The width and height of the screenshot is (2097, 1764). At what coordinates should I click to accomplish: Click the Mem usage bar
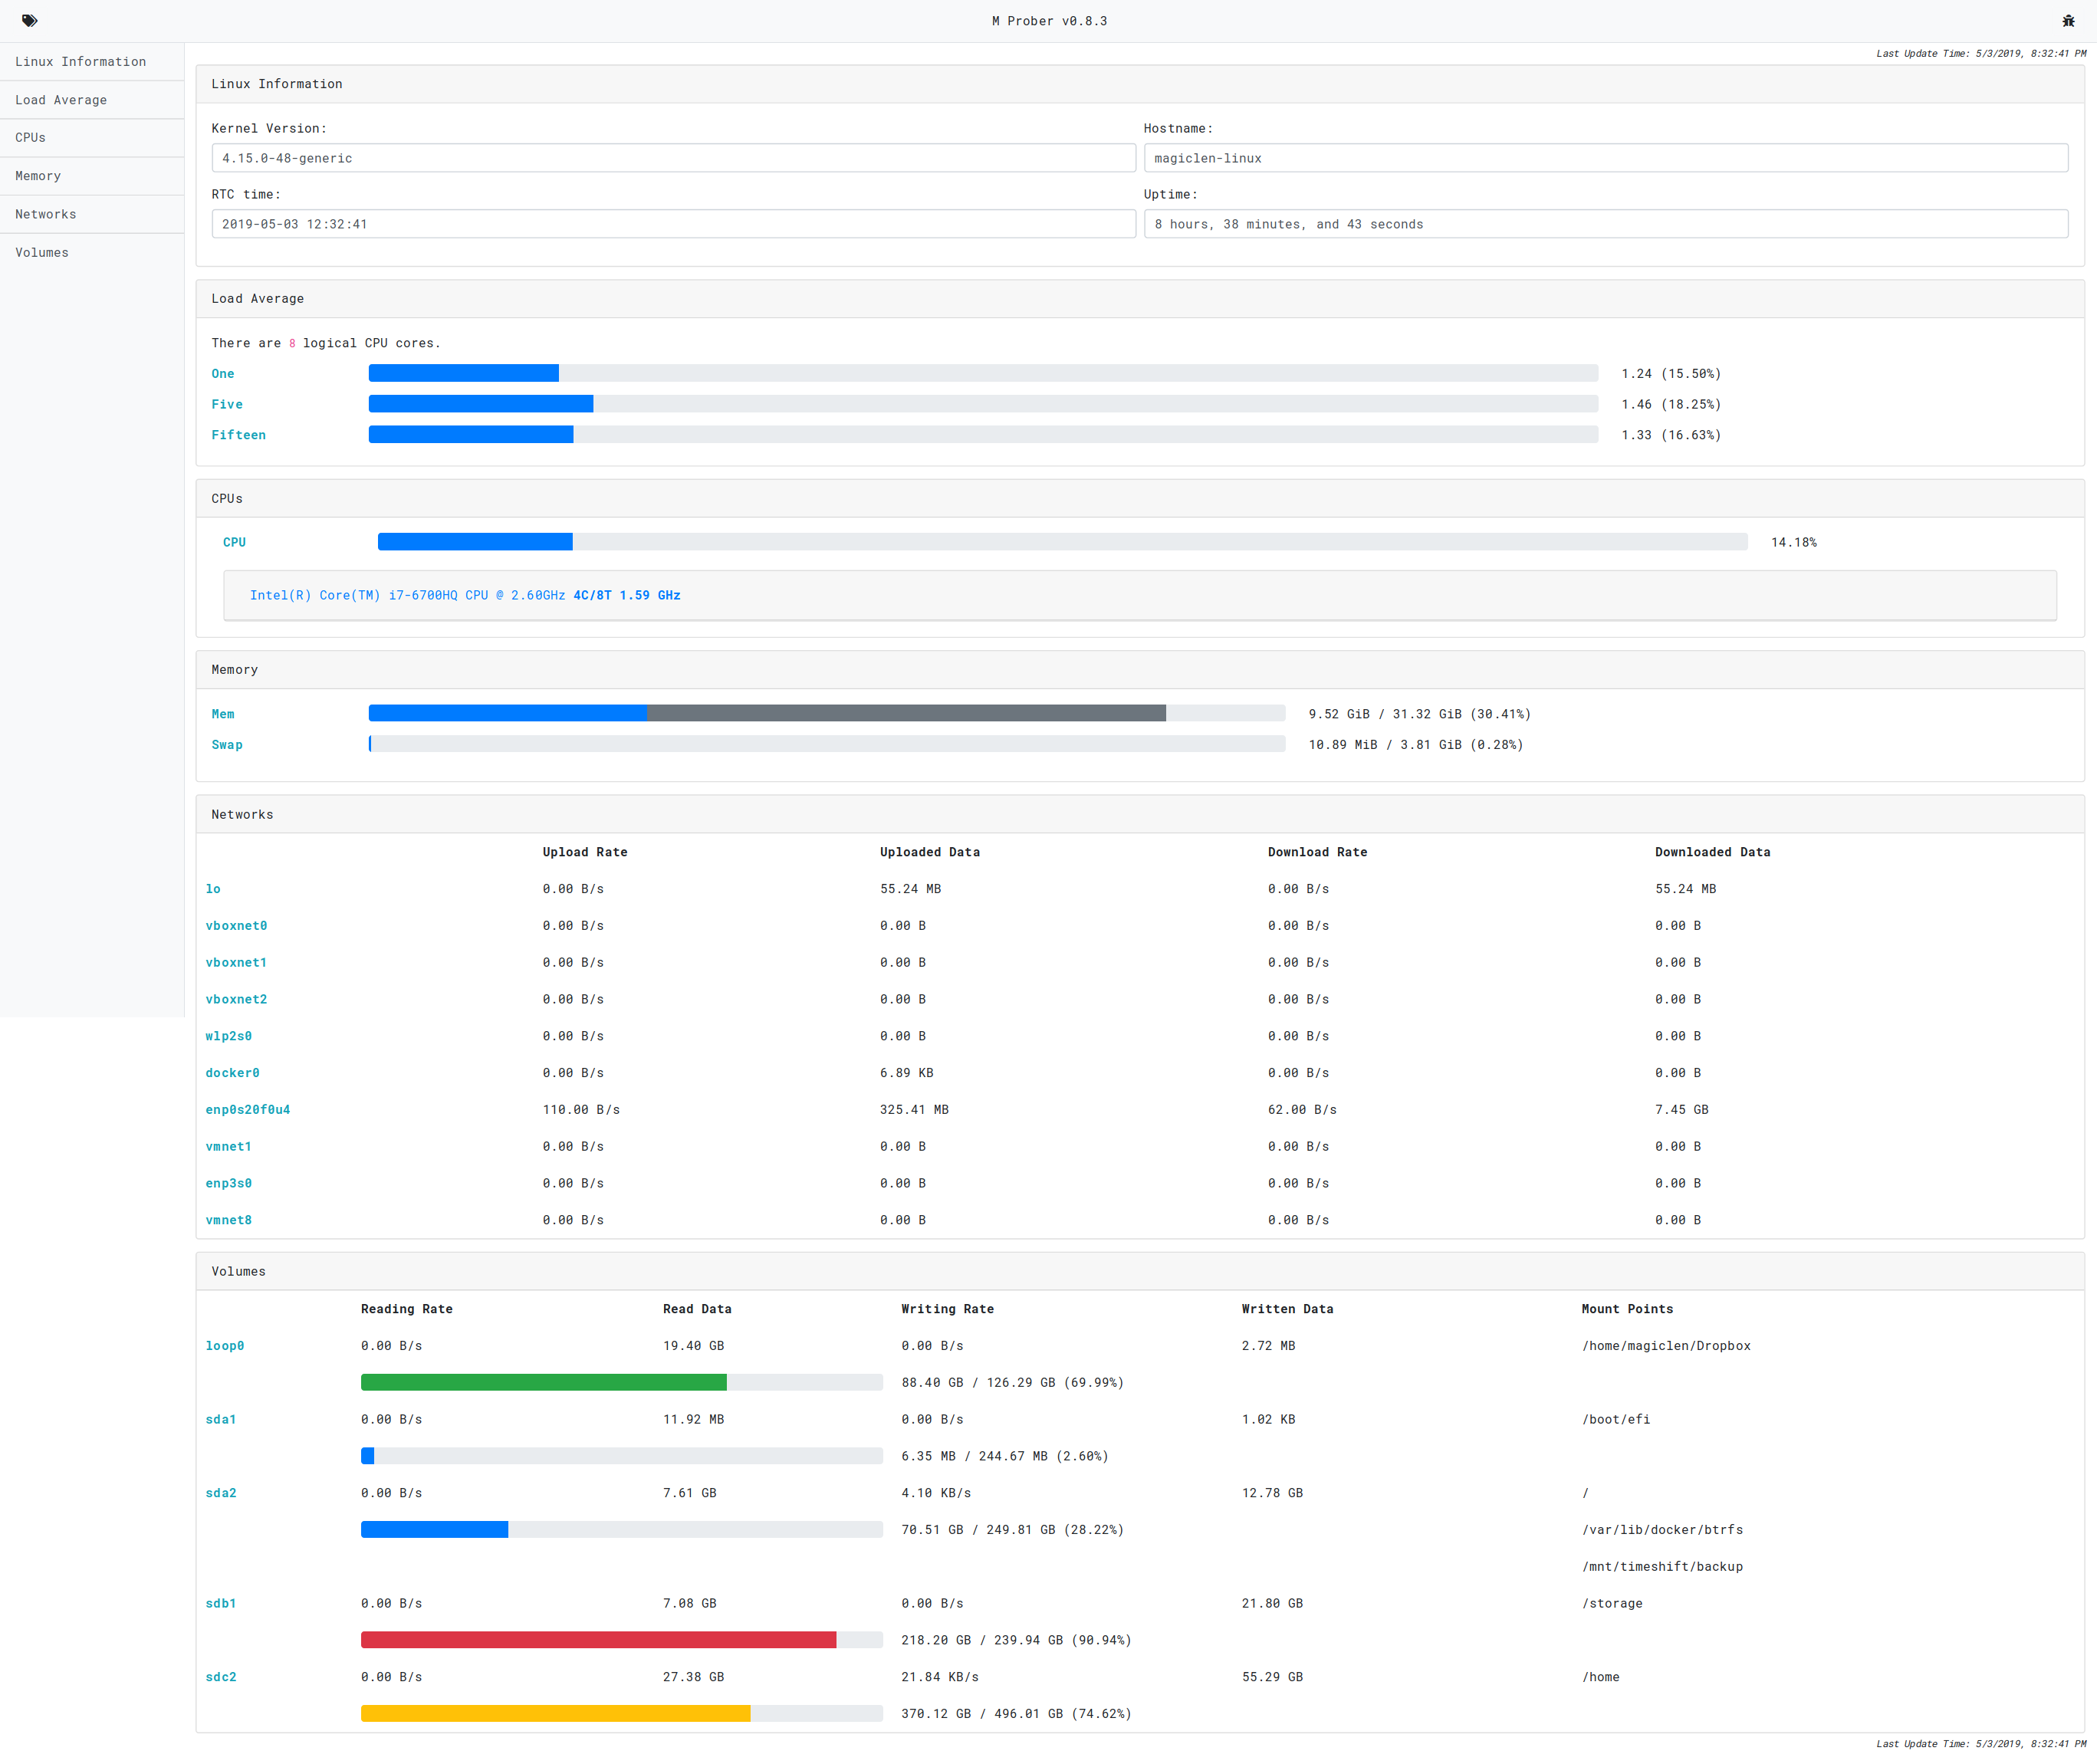click(827, 714)
